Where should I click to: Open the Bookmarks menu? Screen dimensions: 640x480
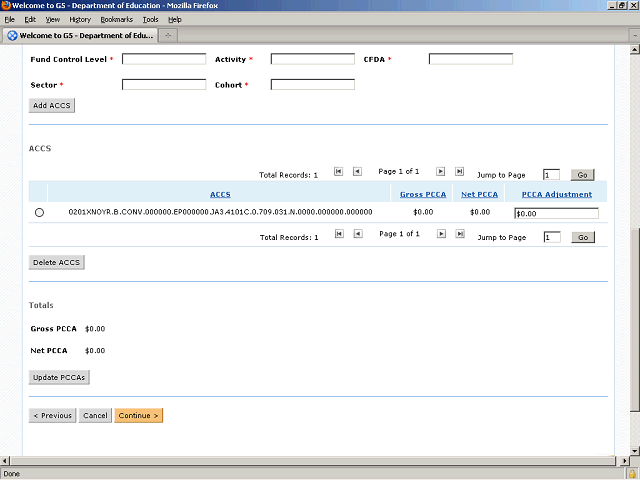click(x=116, y=19)
